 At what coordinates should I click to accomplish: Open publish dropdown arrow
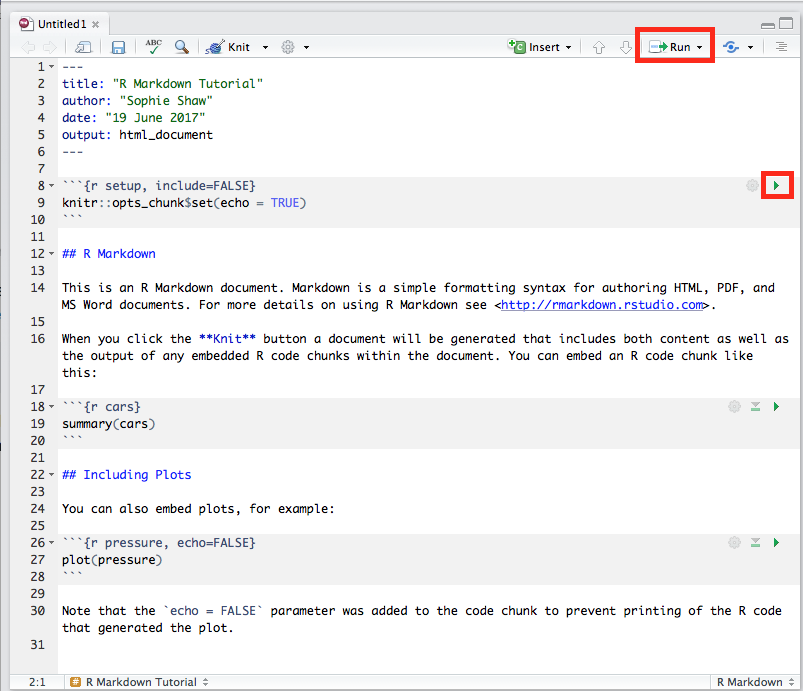pos(750,47)
